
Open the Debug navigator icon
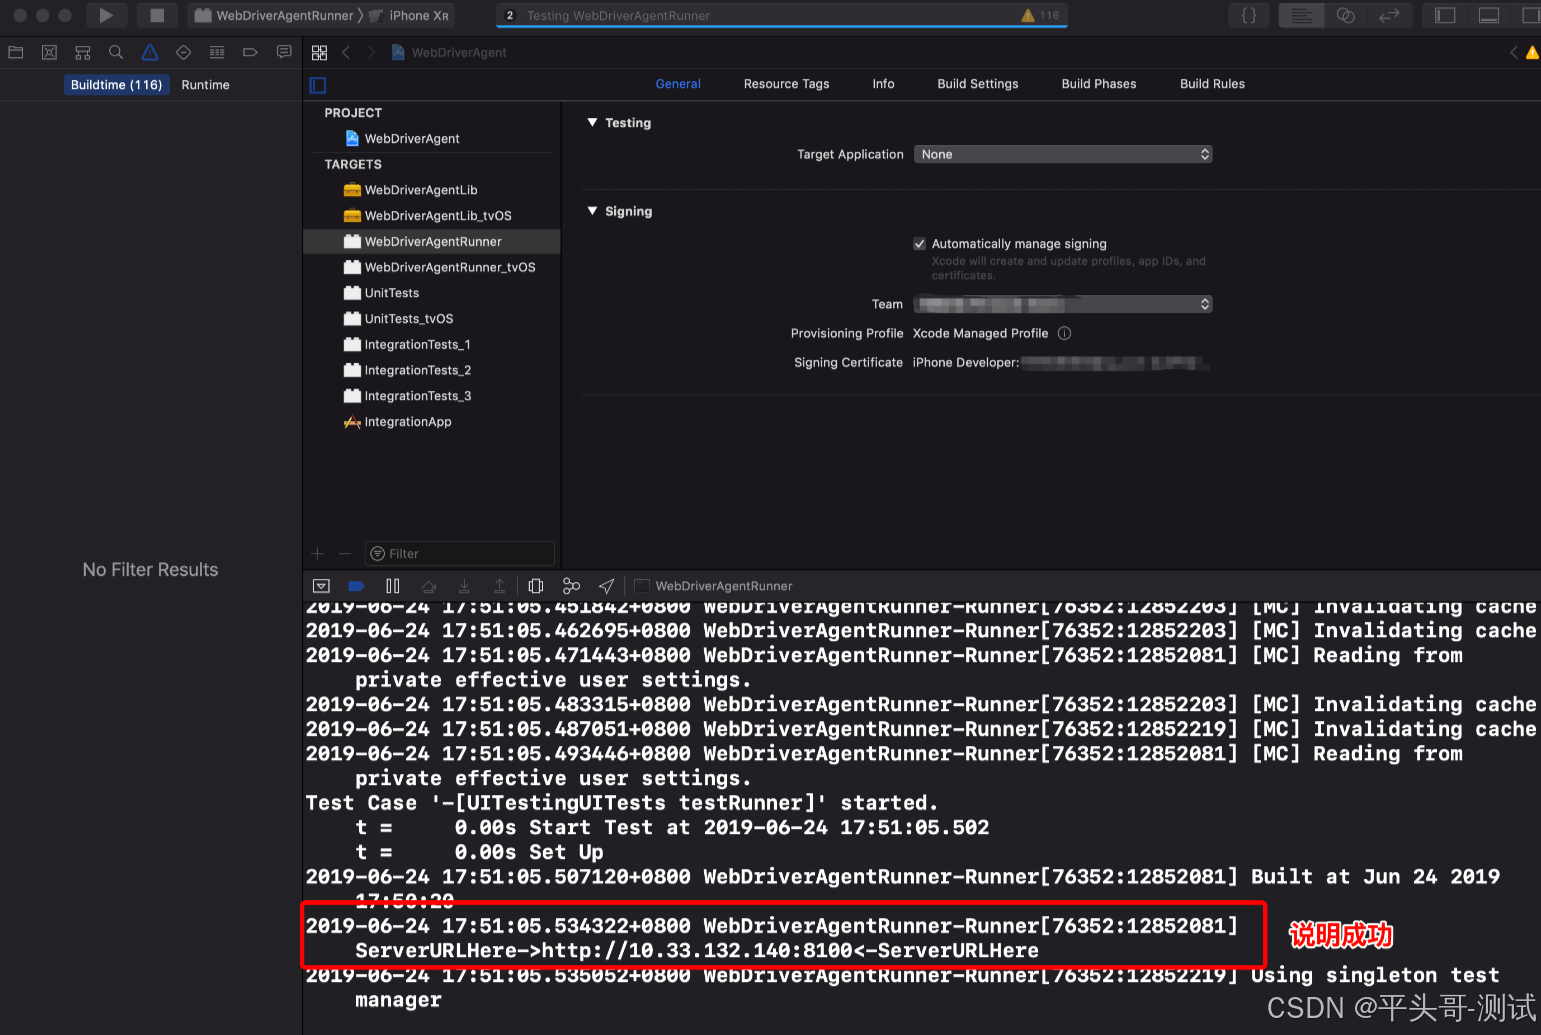217,52
